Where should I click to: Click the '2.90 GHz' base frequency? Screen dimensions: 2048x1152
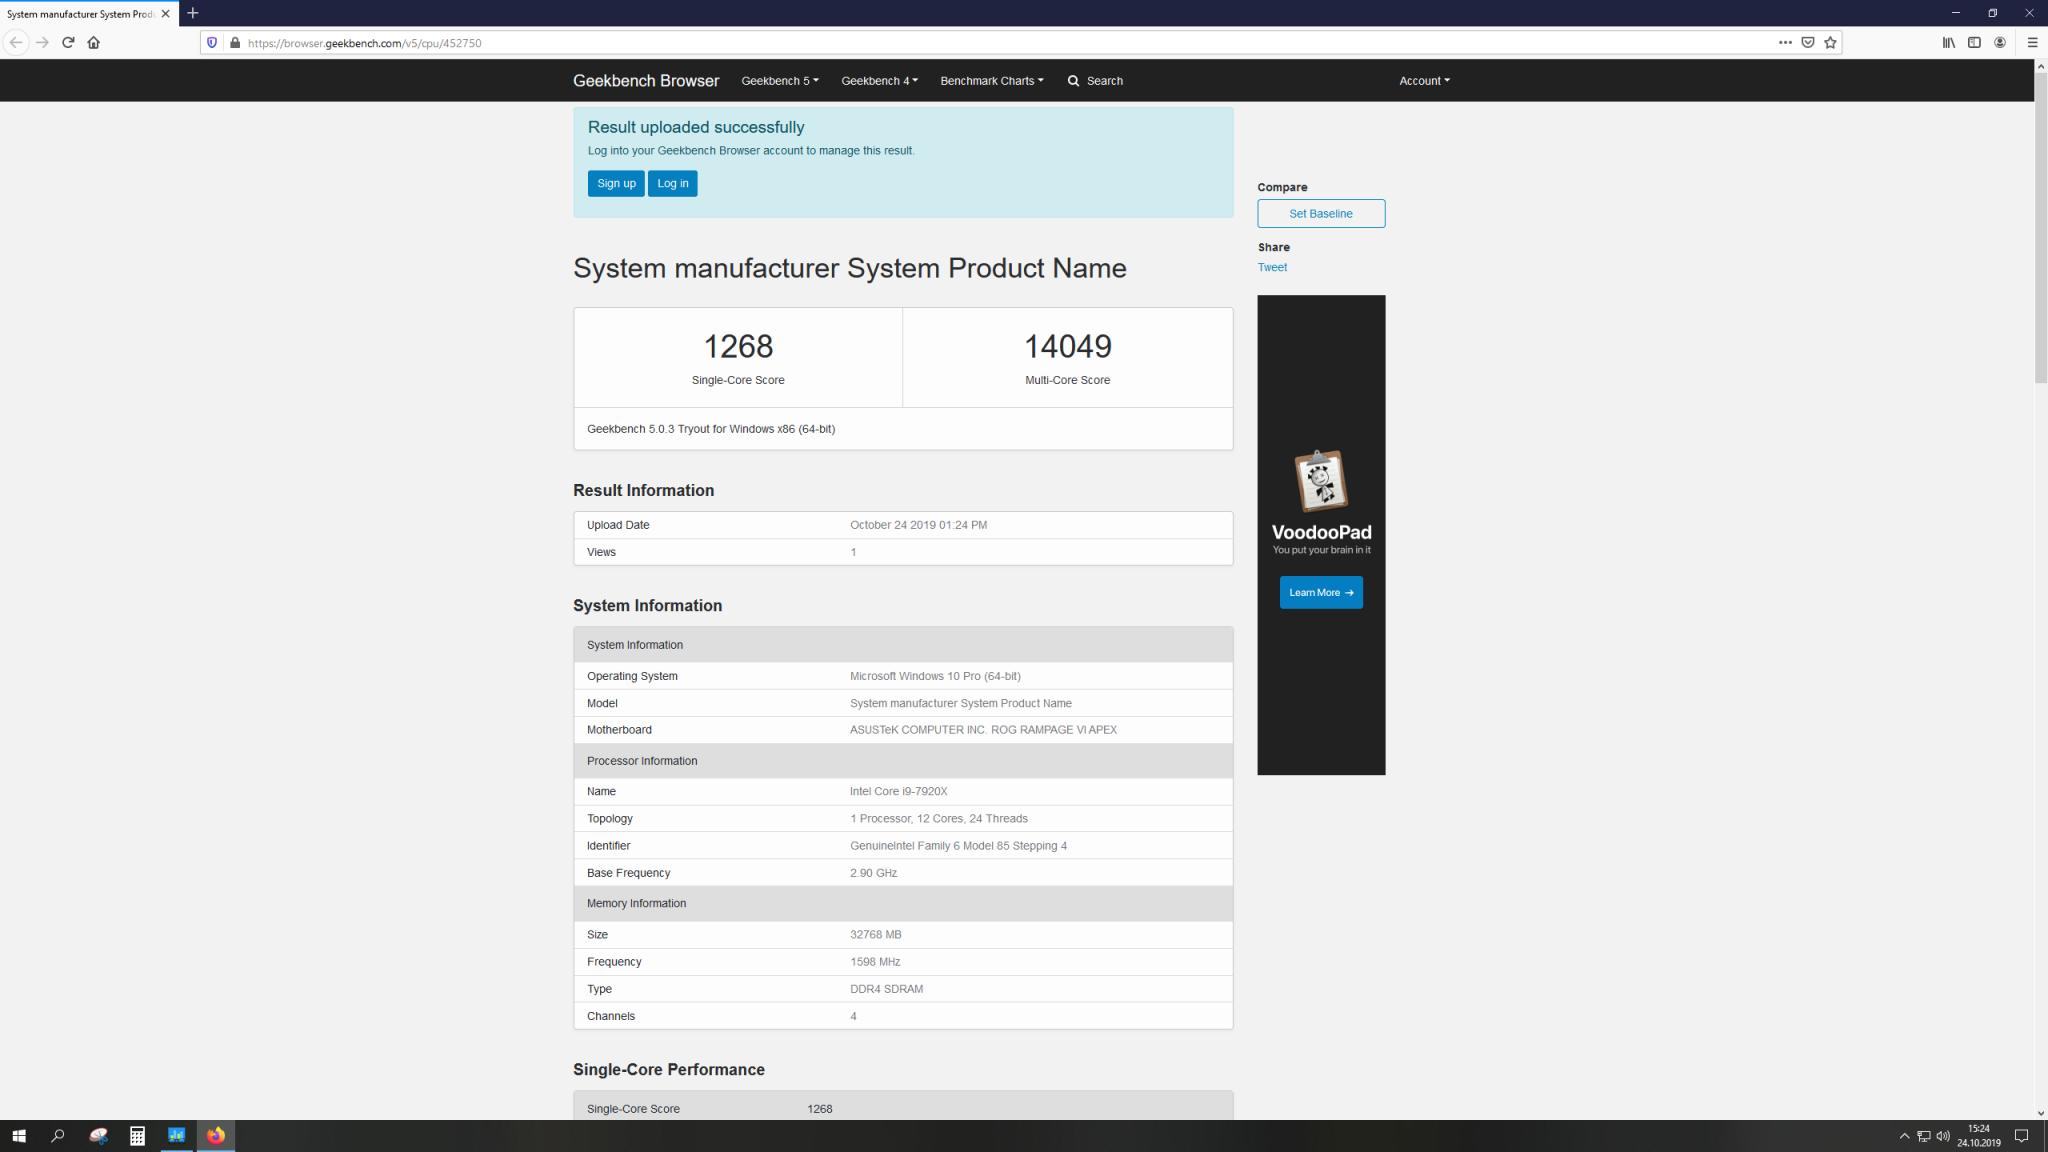(873, 873)
